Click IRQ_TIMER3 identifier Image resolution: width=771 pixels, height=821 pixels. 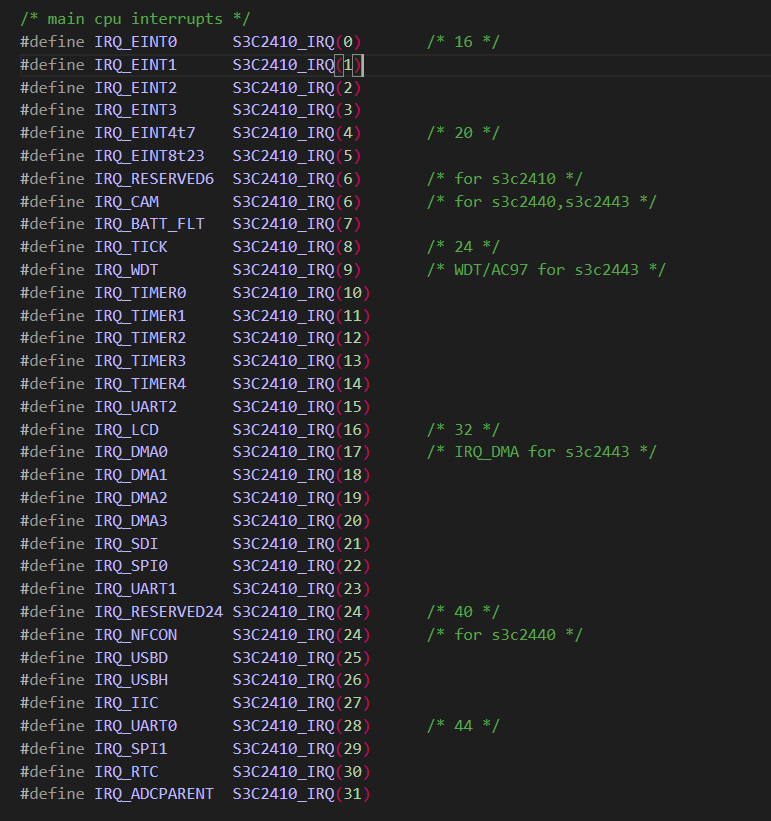coord(140,361)
